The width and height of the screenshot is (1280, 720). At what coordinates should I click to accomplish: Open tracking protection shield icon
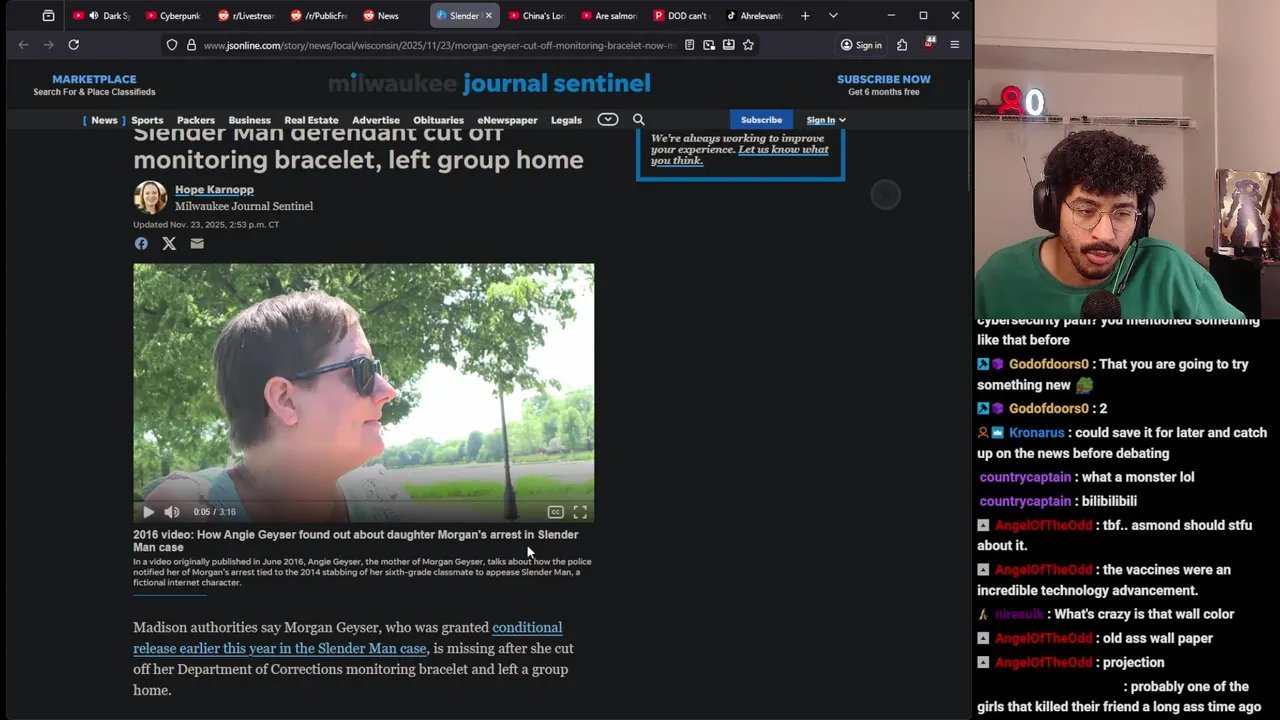tap(172, 45)
